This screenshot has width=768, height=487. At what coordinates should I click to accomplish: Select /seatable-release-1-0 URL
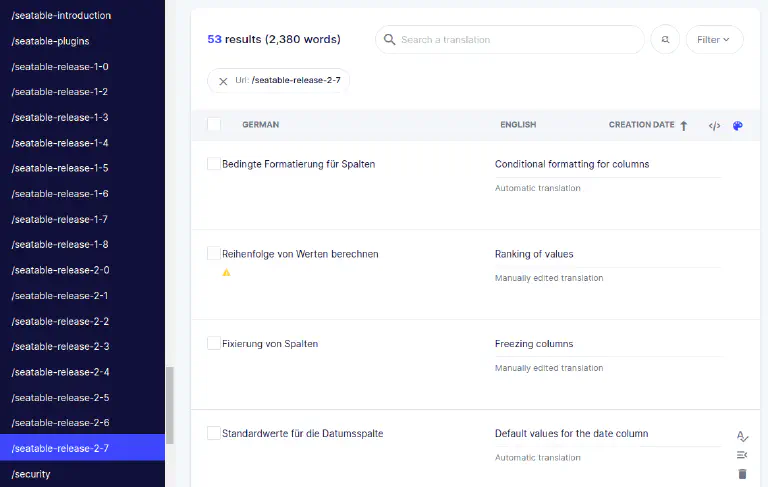point(60,67)
